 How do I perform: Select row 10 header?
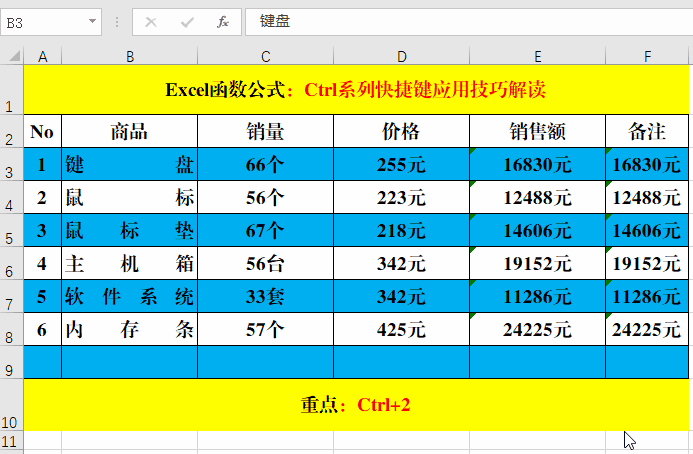[x=11, y=405]
